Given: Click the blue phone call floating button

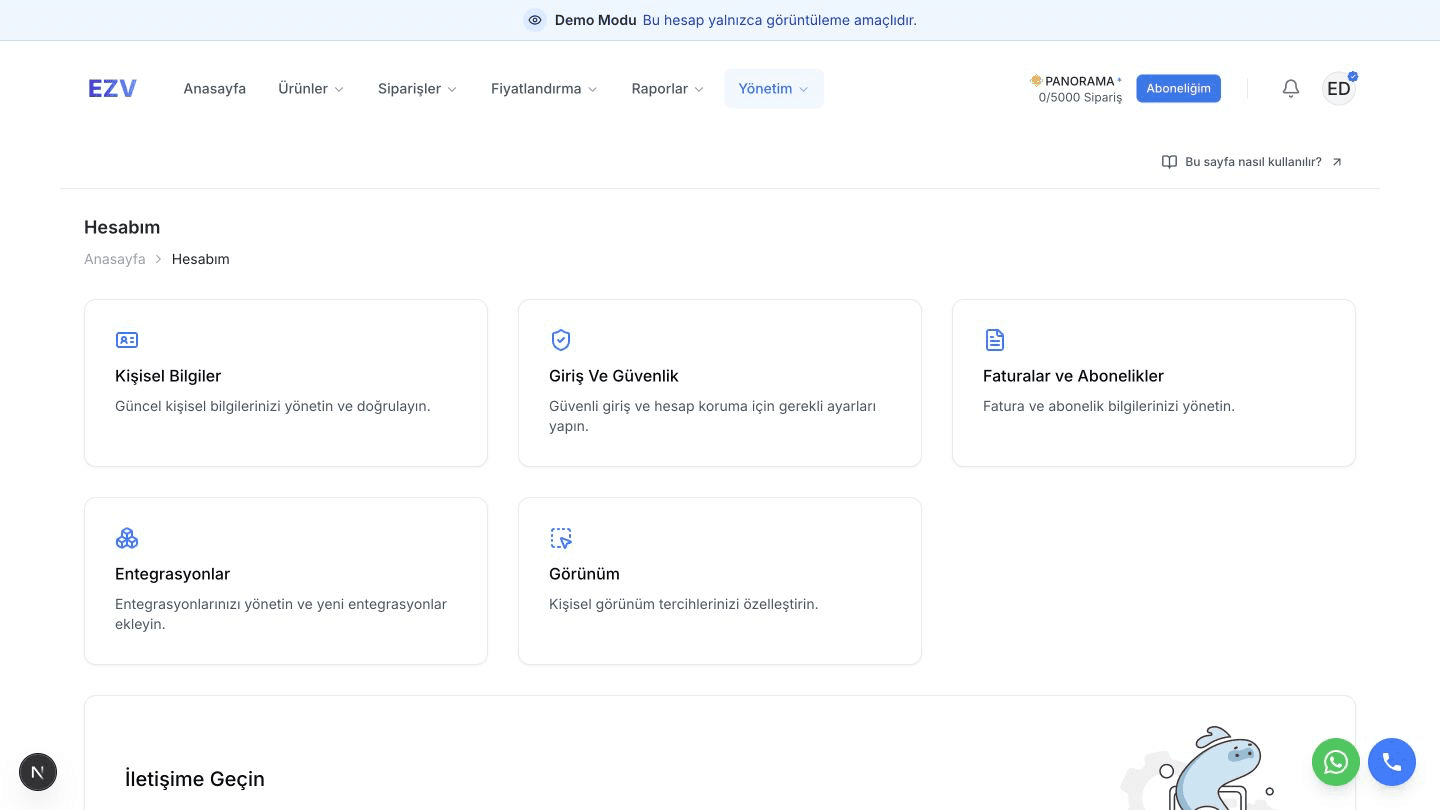Looking at the screenshot, I should (1392, 762).
